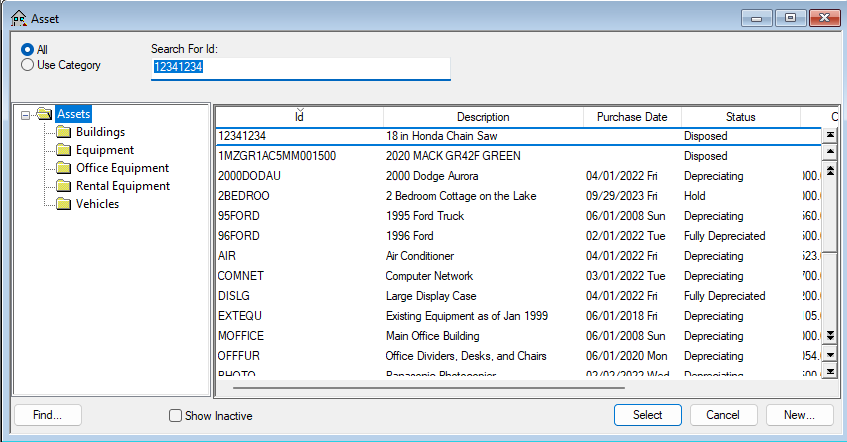
Task: Page up with the double up arrow
Action: [829, 171]
